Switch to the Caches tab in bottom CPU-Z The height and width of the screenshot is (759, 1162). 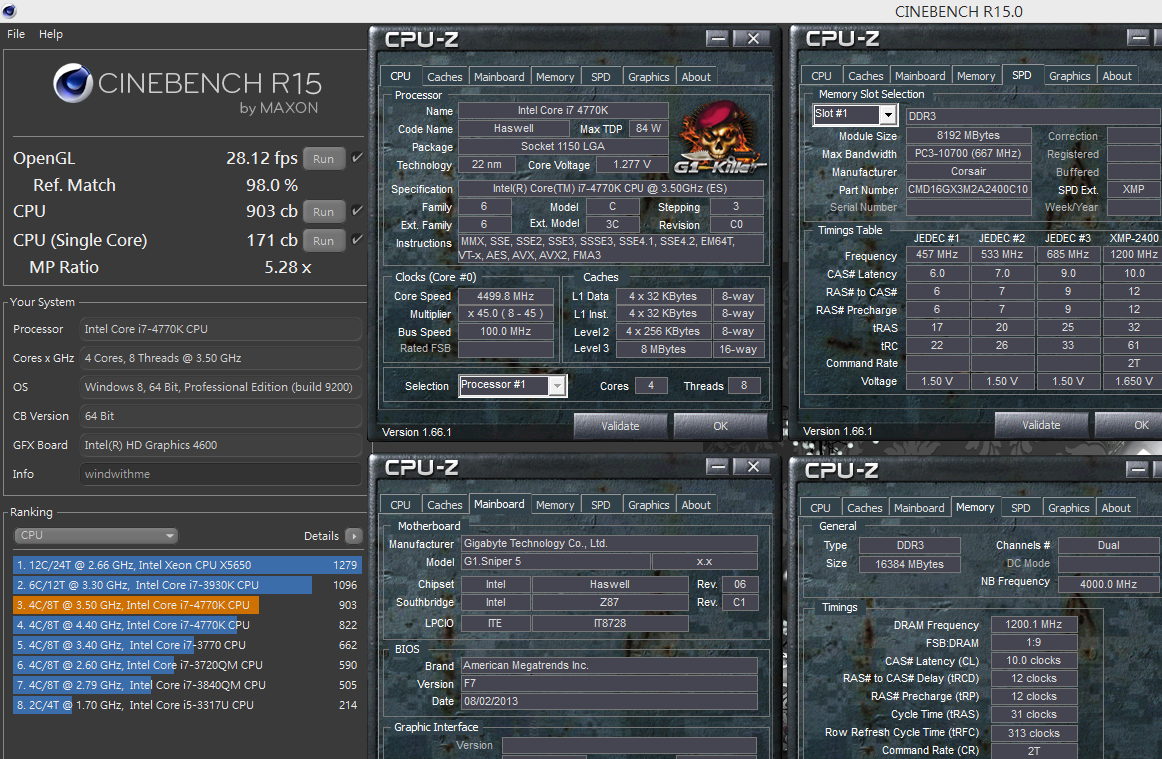pos(444,504)
